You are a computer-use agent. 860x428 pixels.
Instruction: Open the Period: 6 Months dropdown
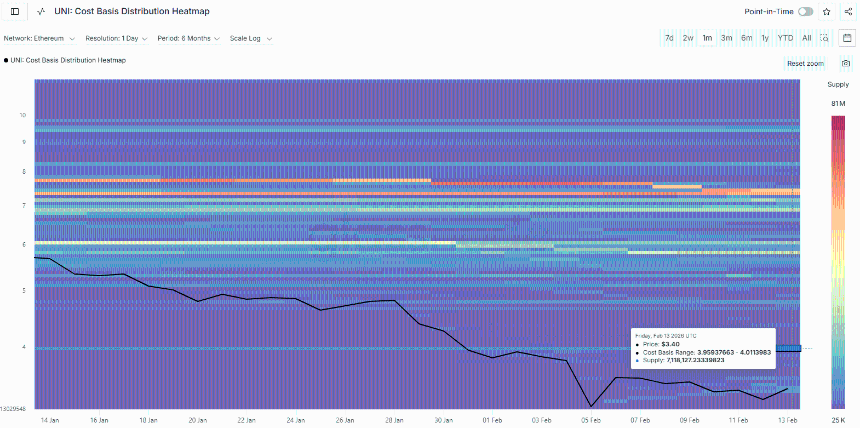(x=189, y=38)
